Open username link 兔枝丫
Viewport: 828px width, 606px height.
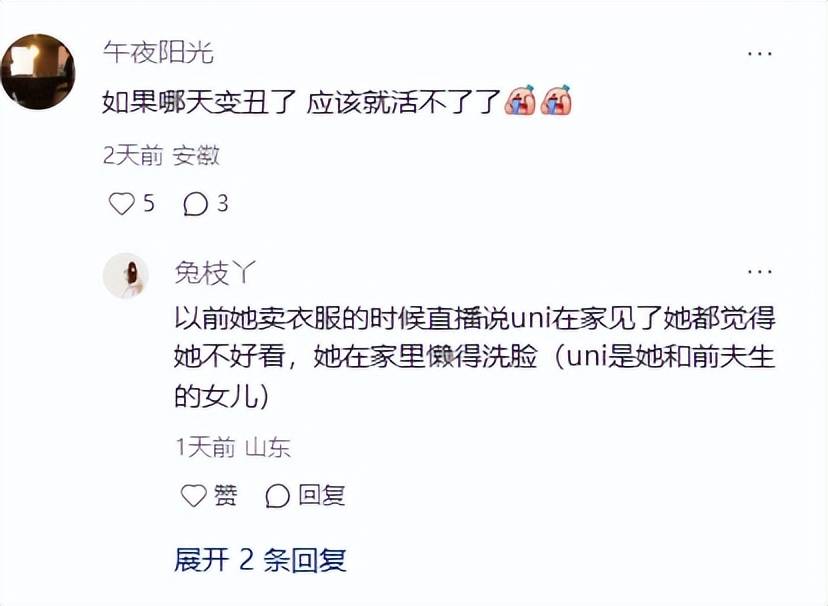[215, 273]
